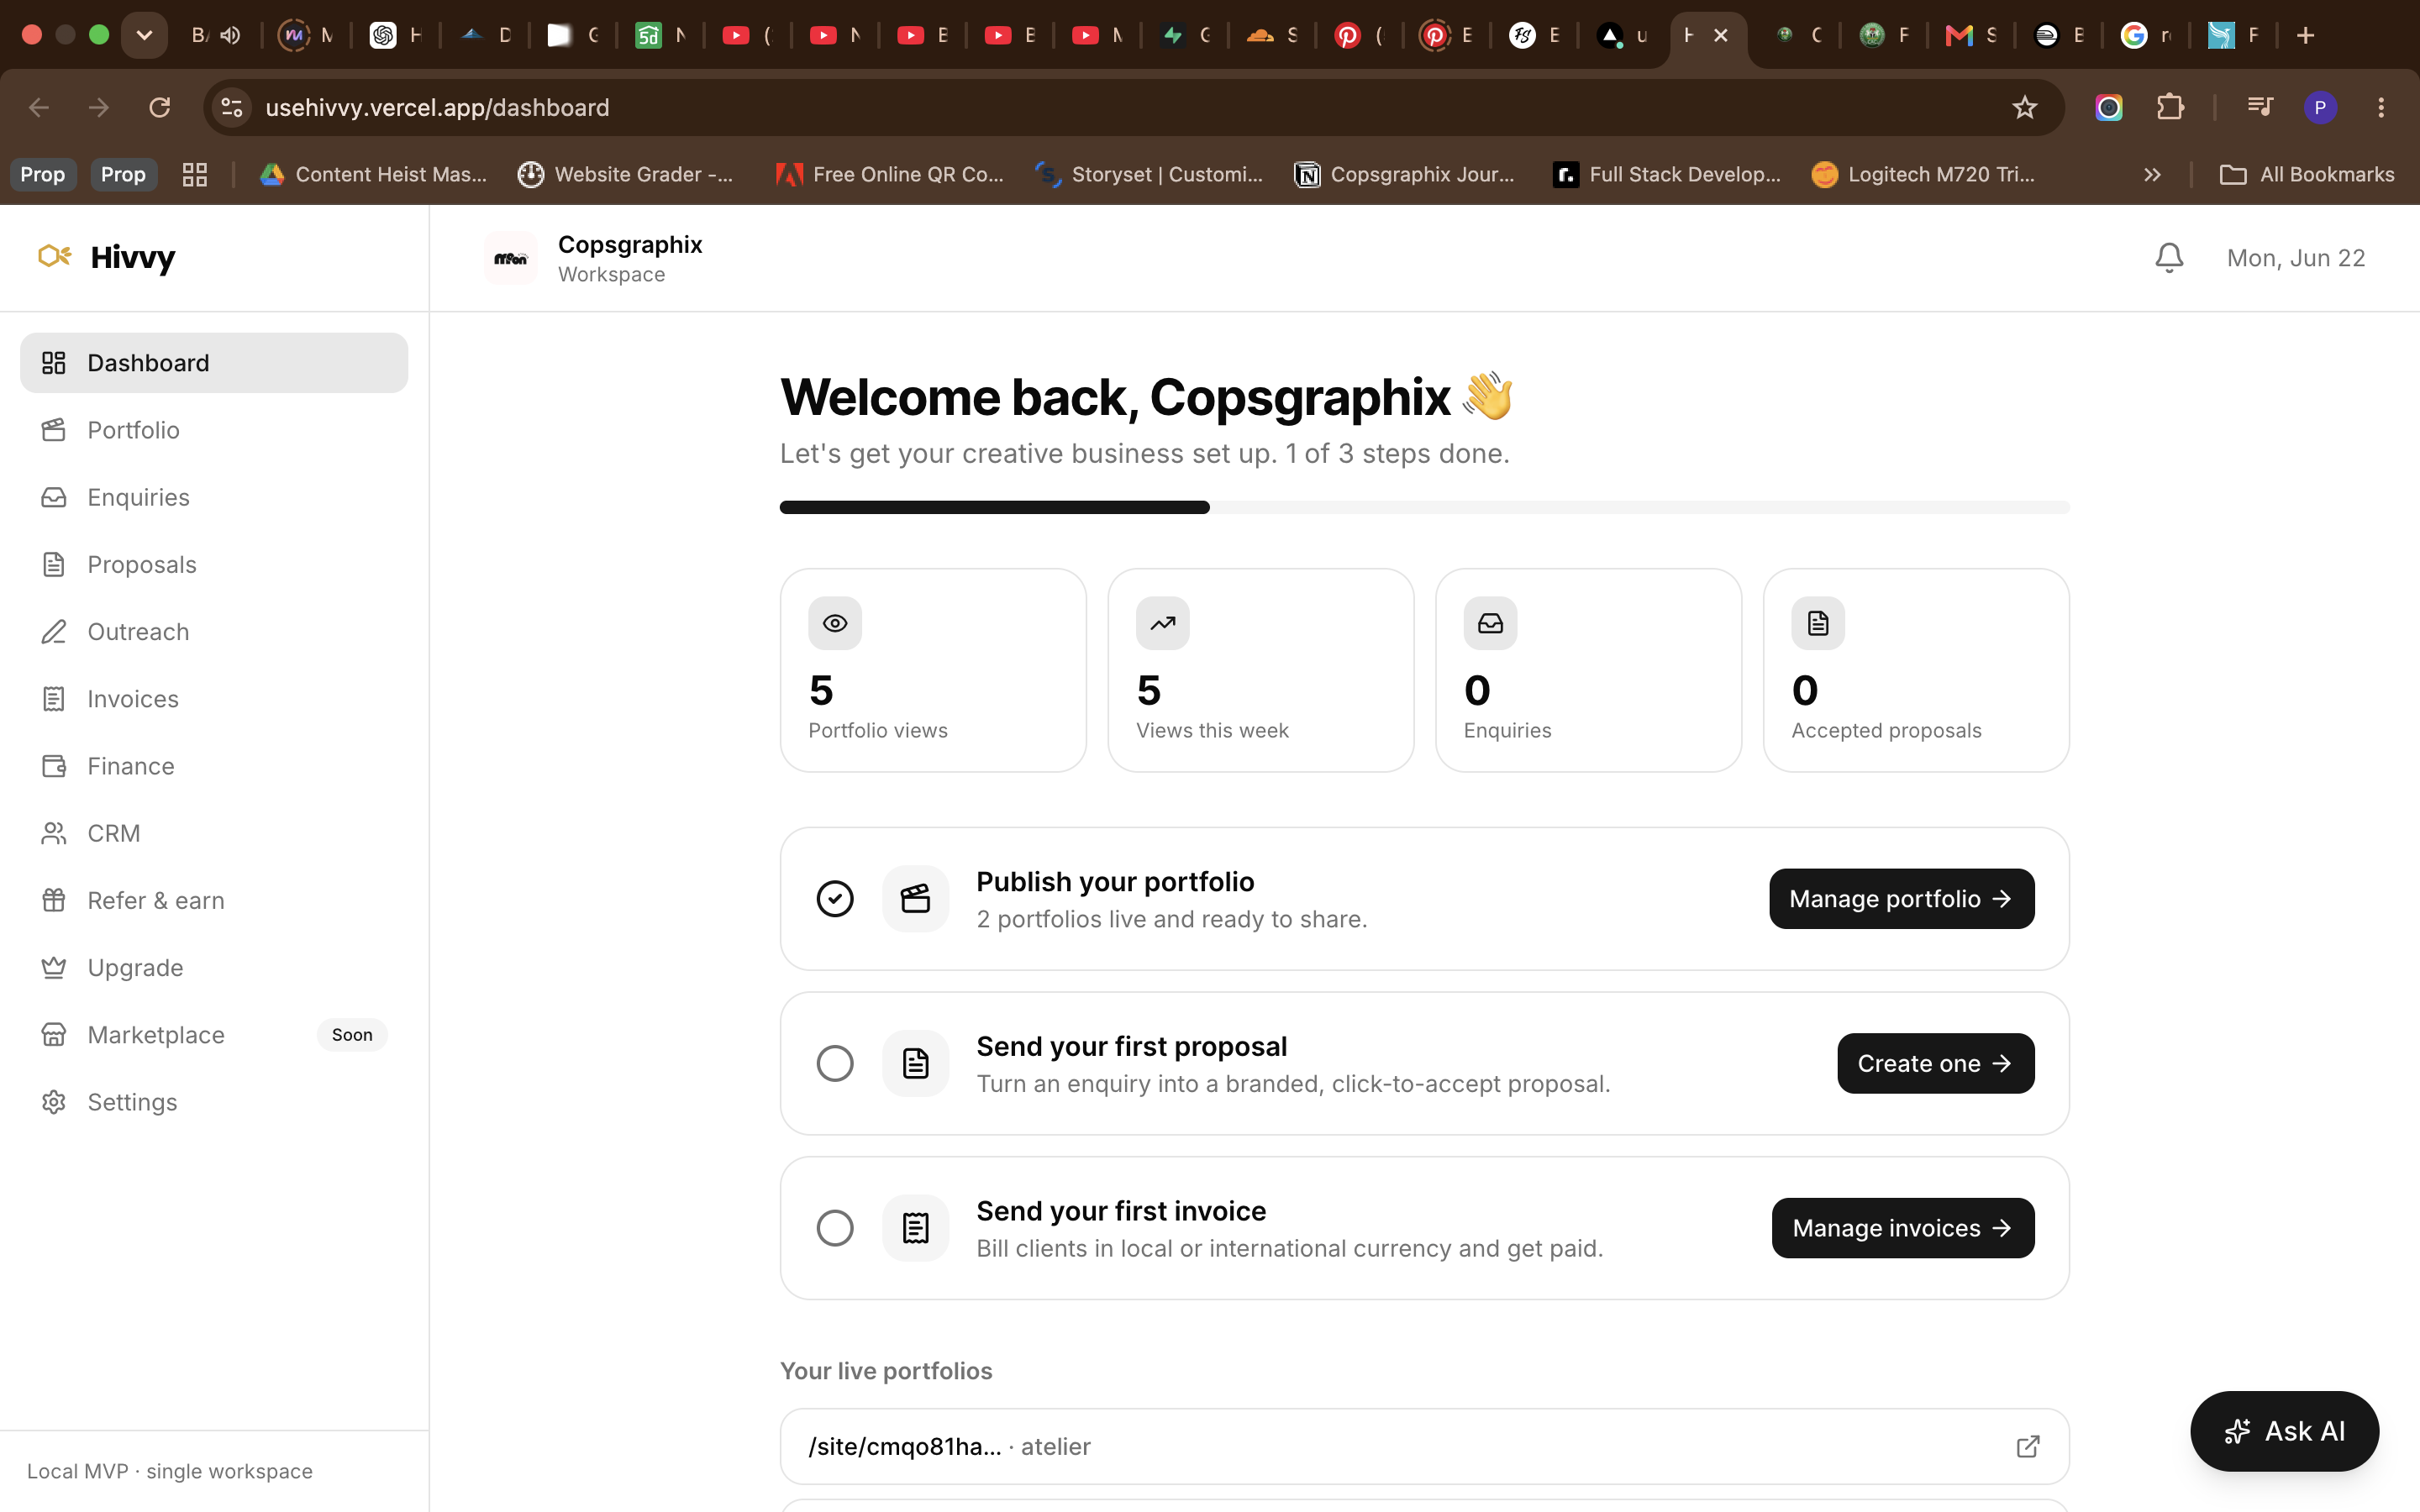Screen dimensions: 2420x1512
Task: Click the Enquiries inbox card icon
Action: point(1490,623)
